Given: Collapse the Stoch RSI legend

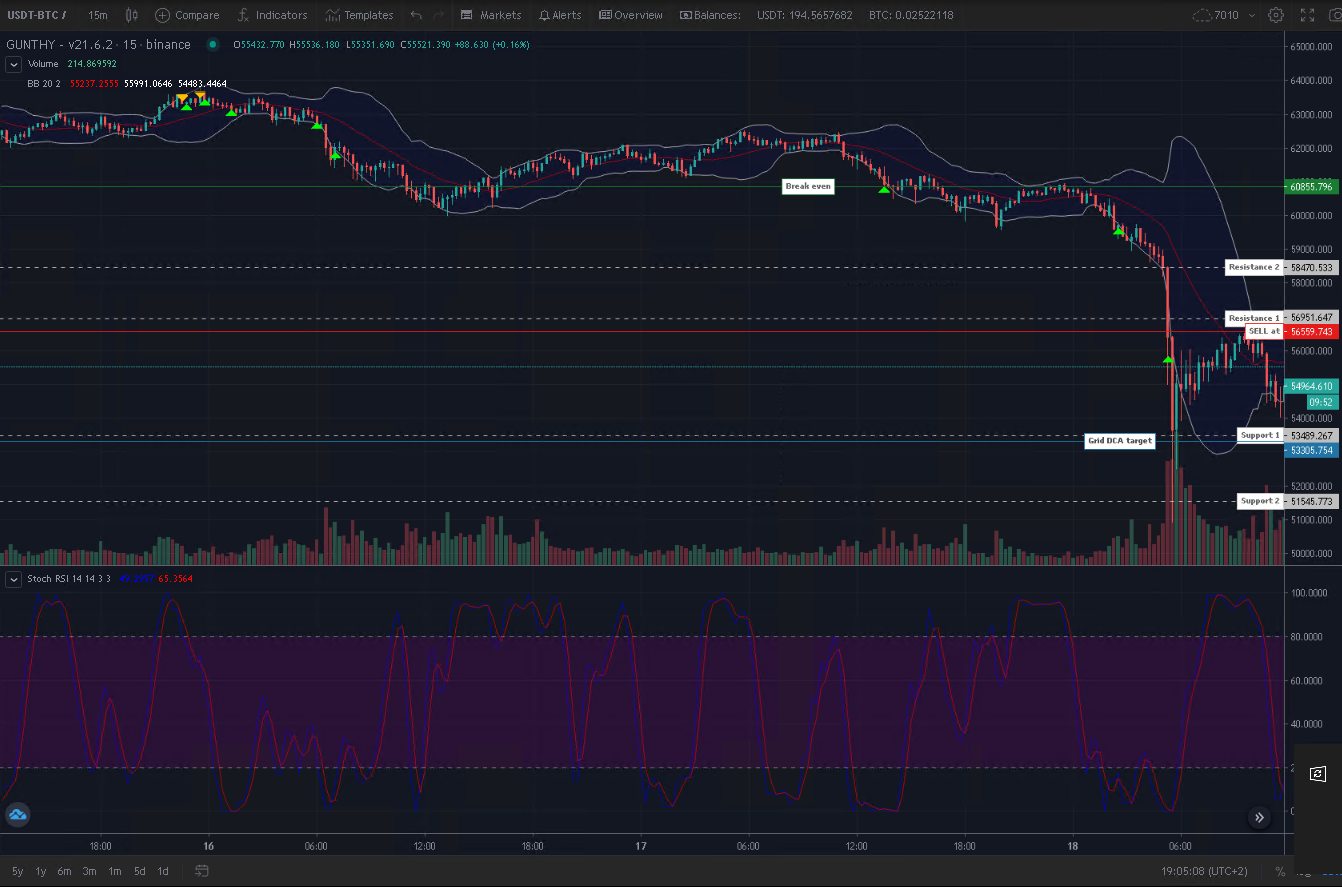Looking at the screenshot, I should (14, 579).
